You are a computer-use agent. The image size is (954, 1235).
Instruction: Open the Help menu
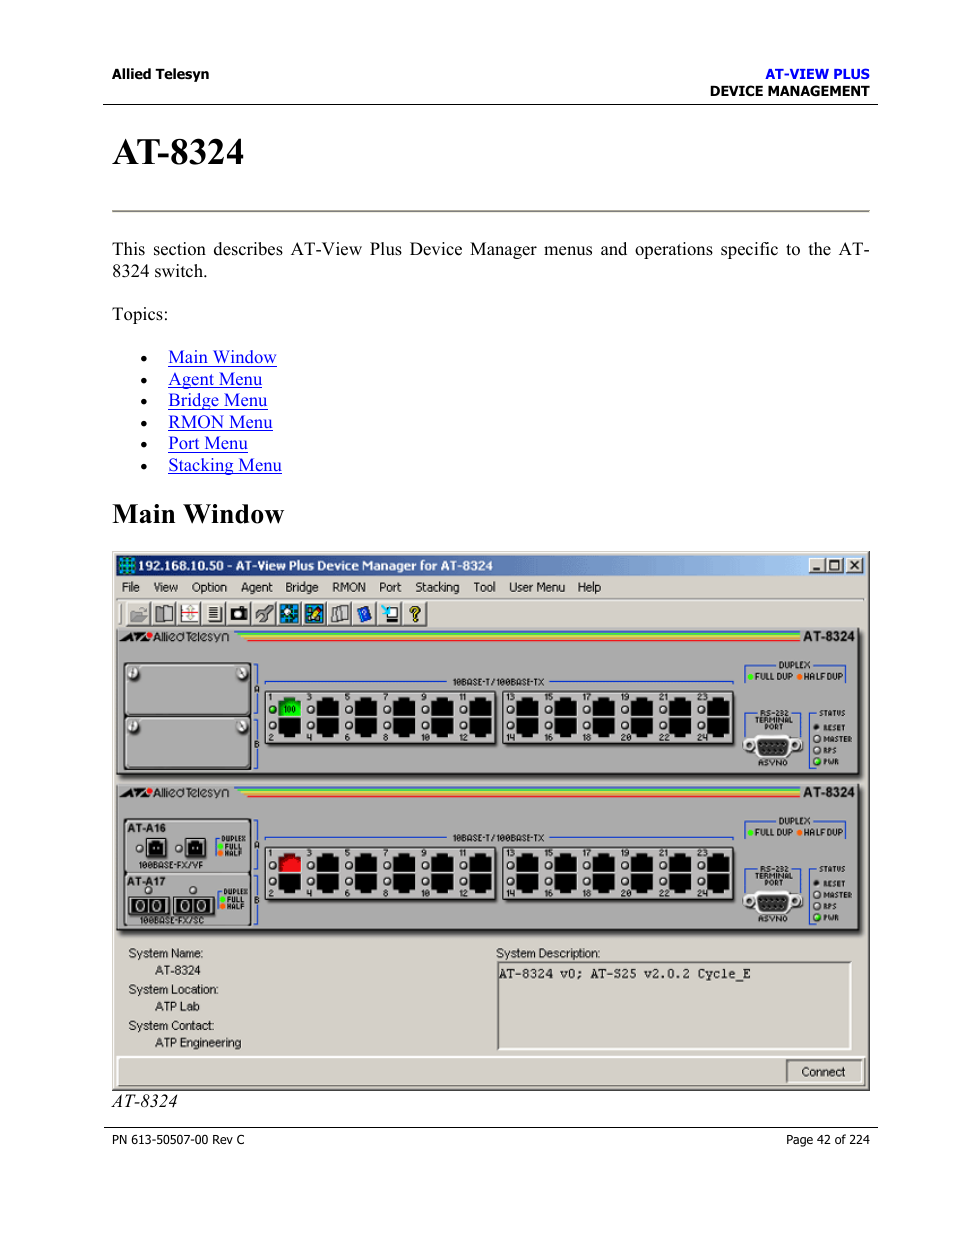pyautogui.click(x=590, y=587)
